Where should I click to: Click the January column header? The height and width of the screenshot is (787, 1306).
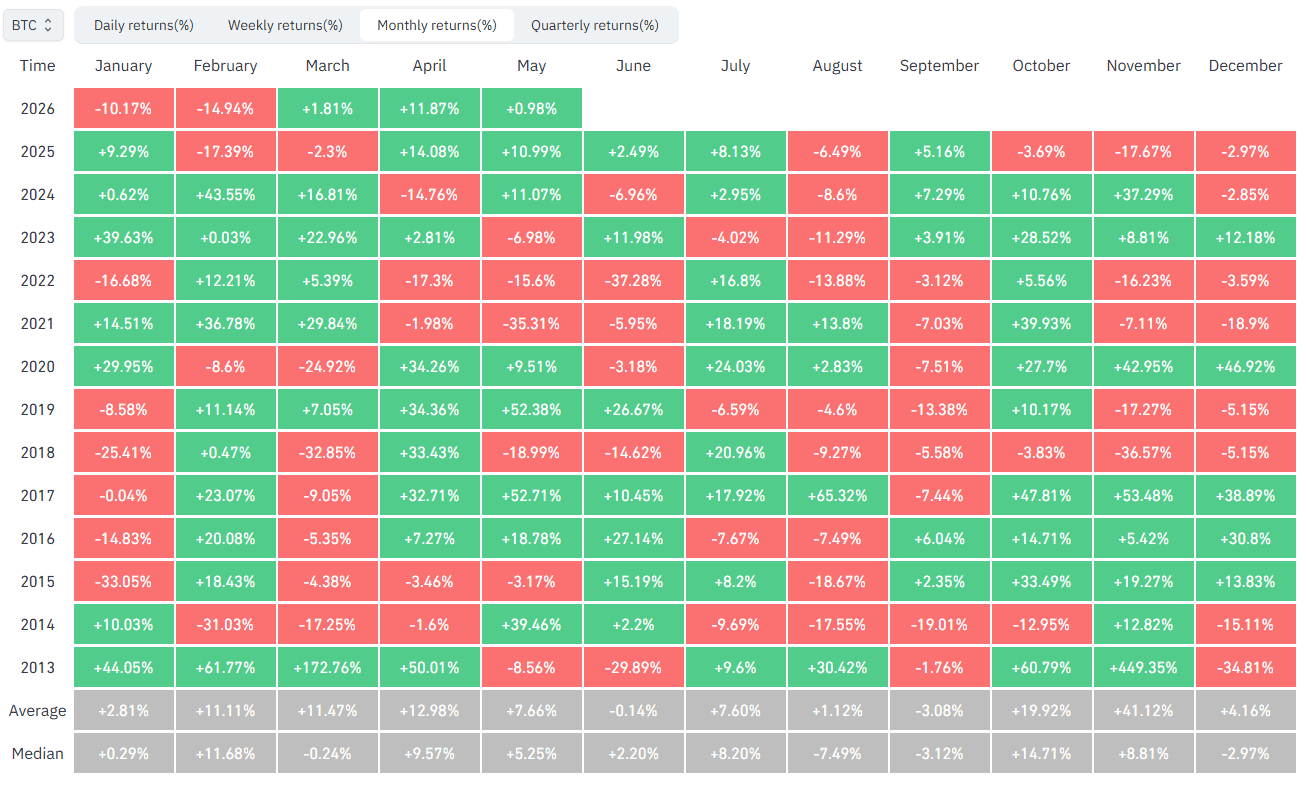(124, 66)
